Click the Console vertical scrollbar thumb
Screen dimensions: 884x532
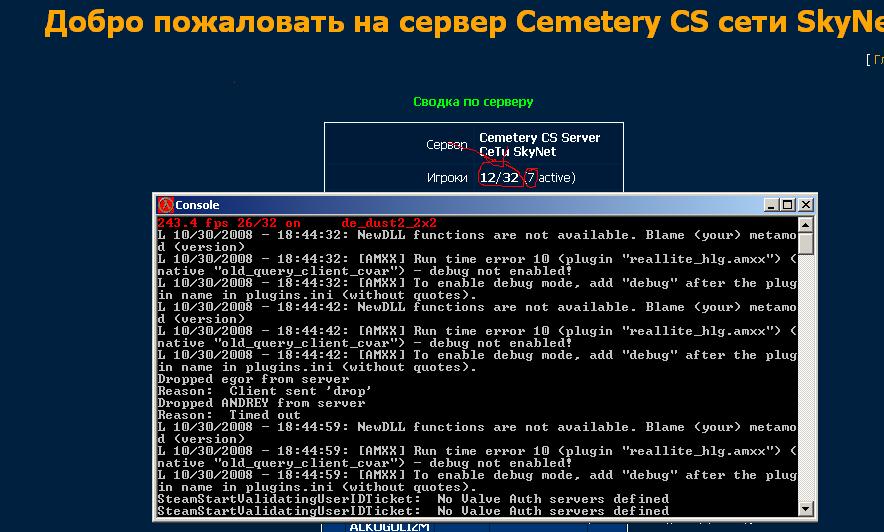point(806,243)
